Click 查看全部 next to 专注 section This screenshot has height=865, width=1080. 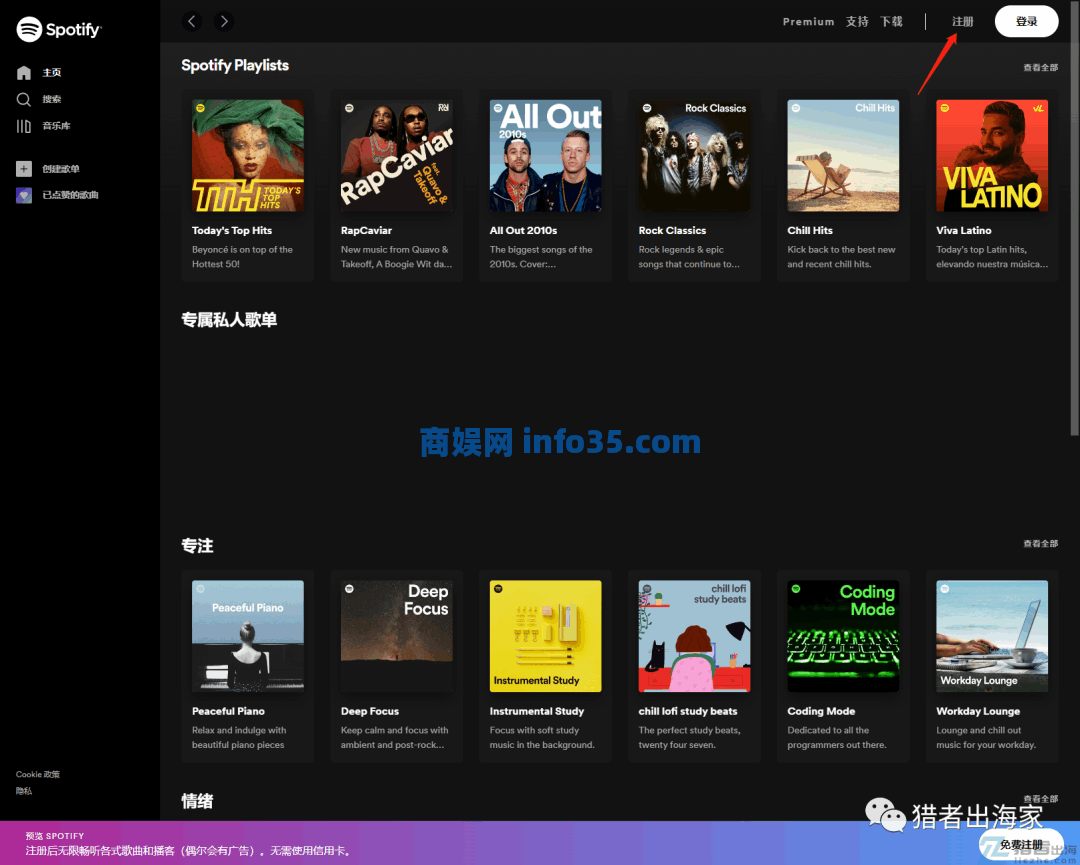1040,543
